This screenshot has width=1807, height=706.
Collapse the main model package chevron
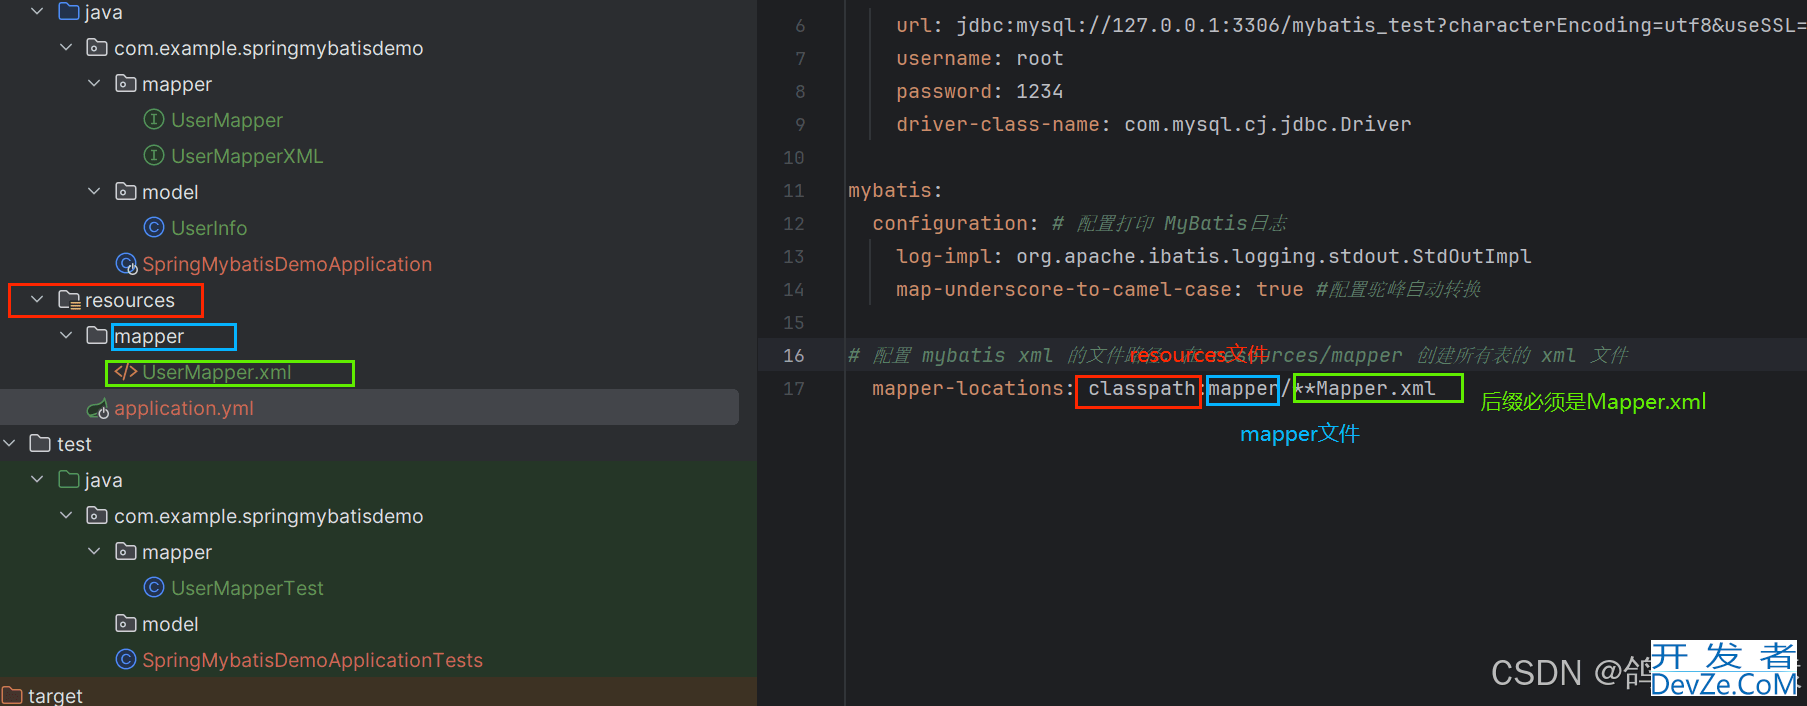click(x=94, y=192)
